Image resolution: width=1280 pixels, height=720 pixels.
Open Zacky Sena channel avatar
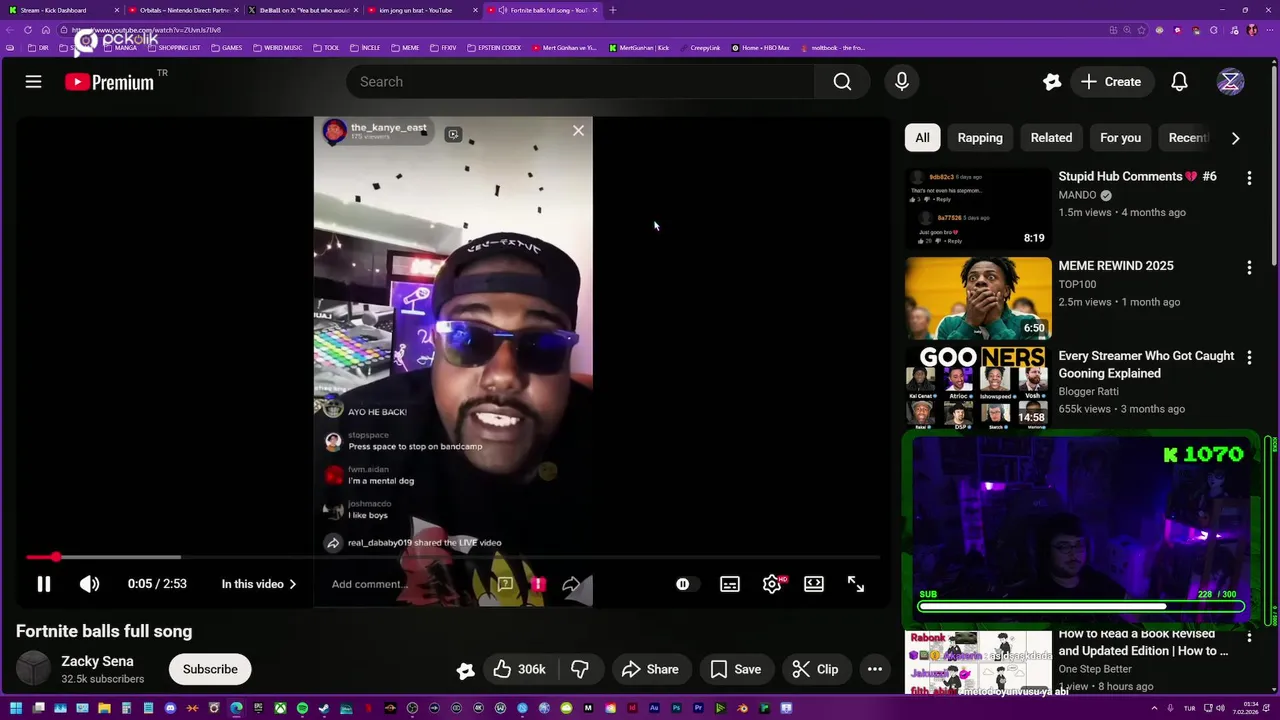33,669
